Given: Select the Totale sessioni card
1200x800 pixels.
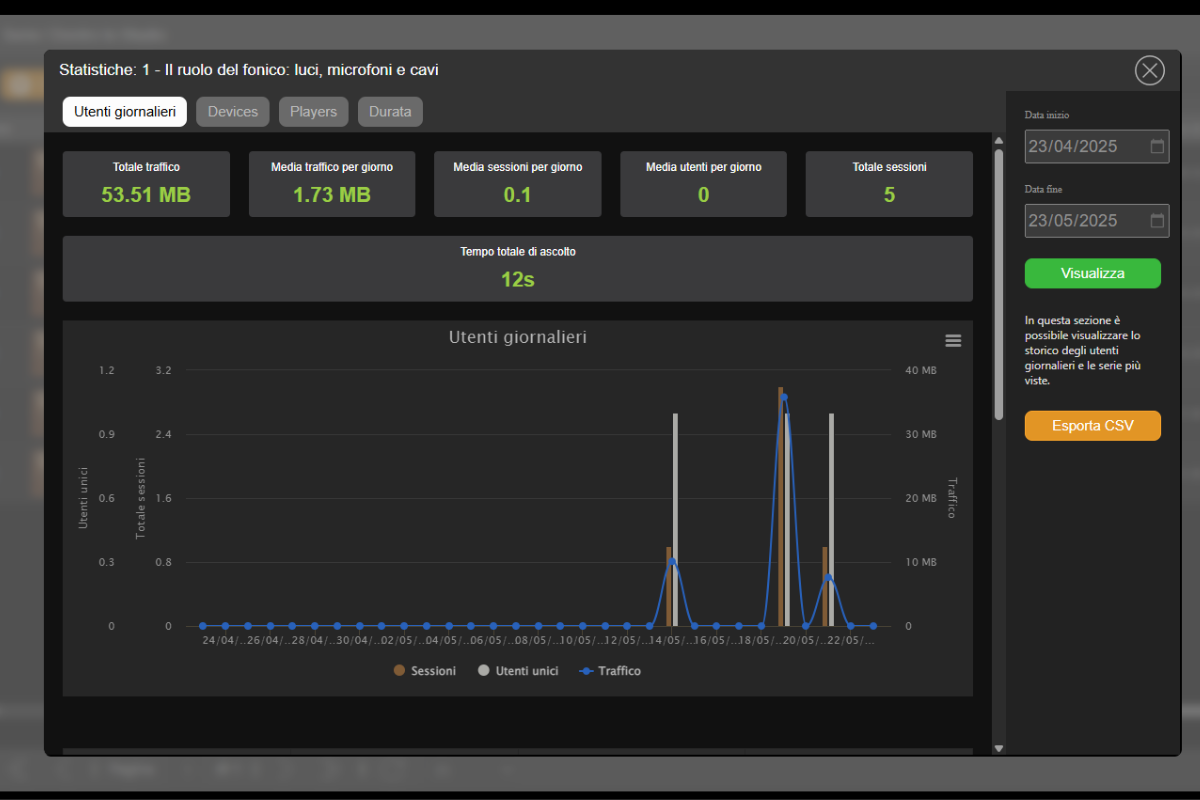Looking at the screenshot, I should [x=889, y=184].
